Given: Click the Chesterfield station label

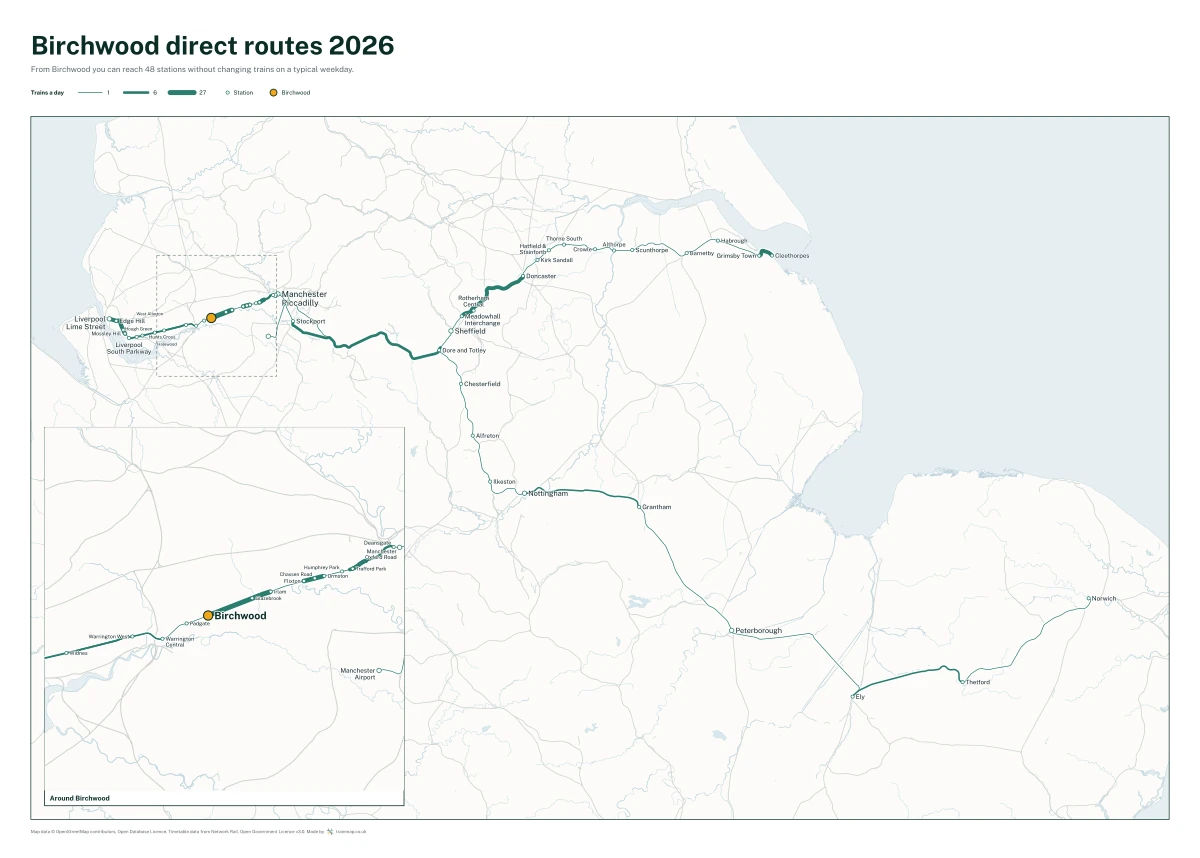Looking at the screenshot, I should pyautogui.click(x=482, y=384).
